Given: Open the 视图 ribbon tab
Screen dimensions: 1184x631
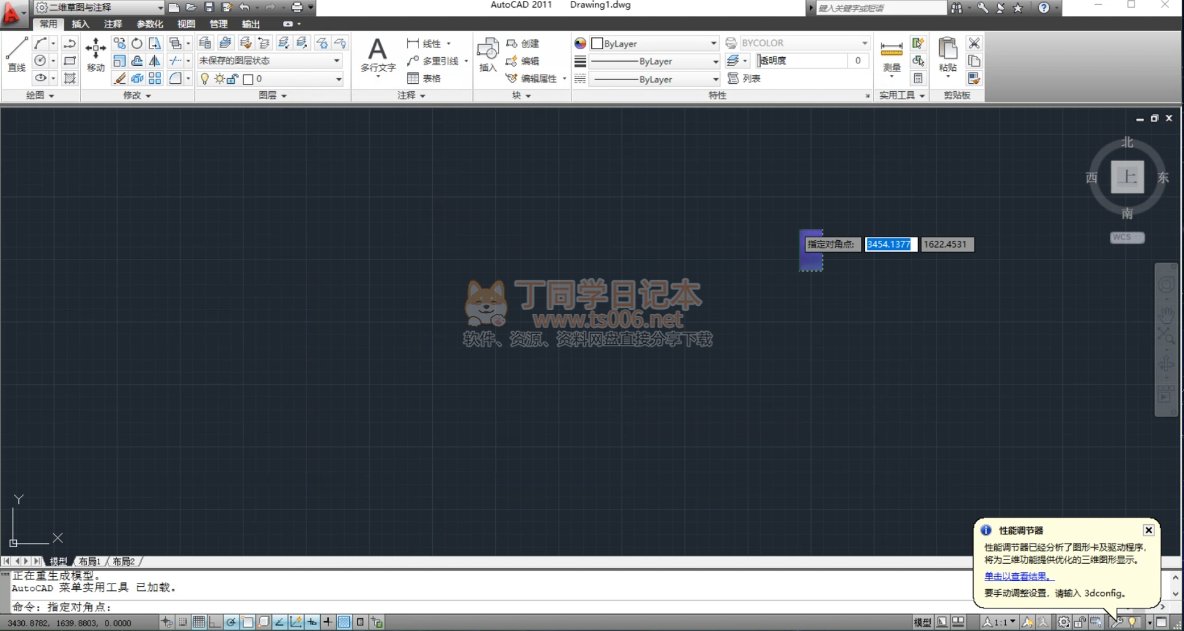Looking at the screenshot, I should 186,23.
